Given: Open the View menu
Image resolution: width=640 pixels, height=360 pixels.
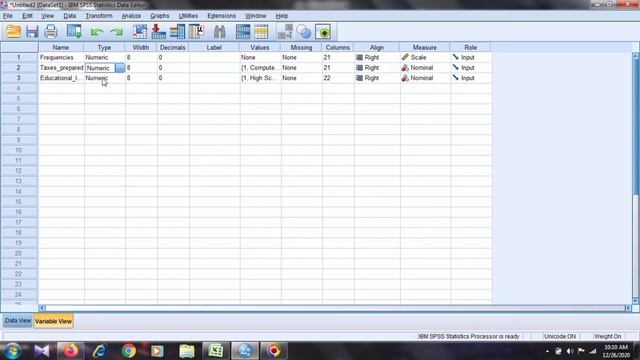Looking at the screenshot, I should [x=47, y=16].
